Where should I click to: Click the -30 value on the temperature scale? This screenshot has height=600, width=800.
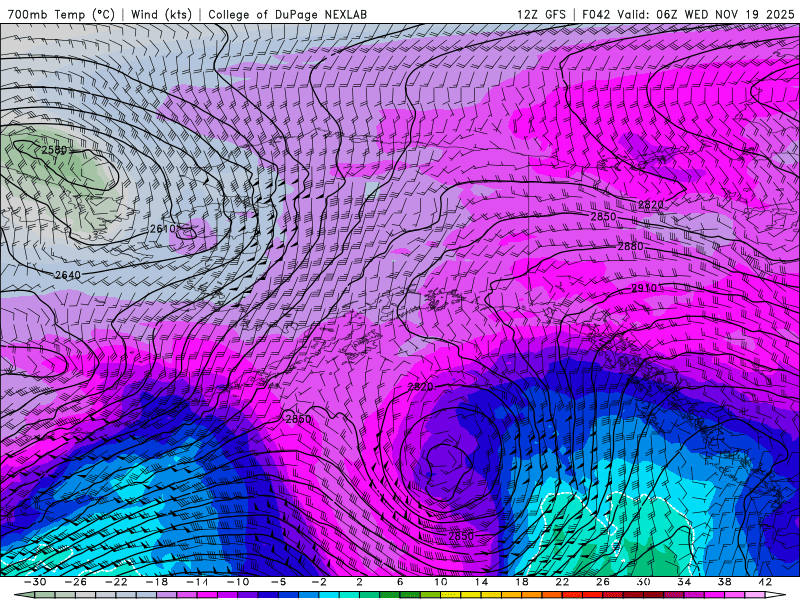click(x=35, y=582)
